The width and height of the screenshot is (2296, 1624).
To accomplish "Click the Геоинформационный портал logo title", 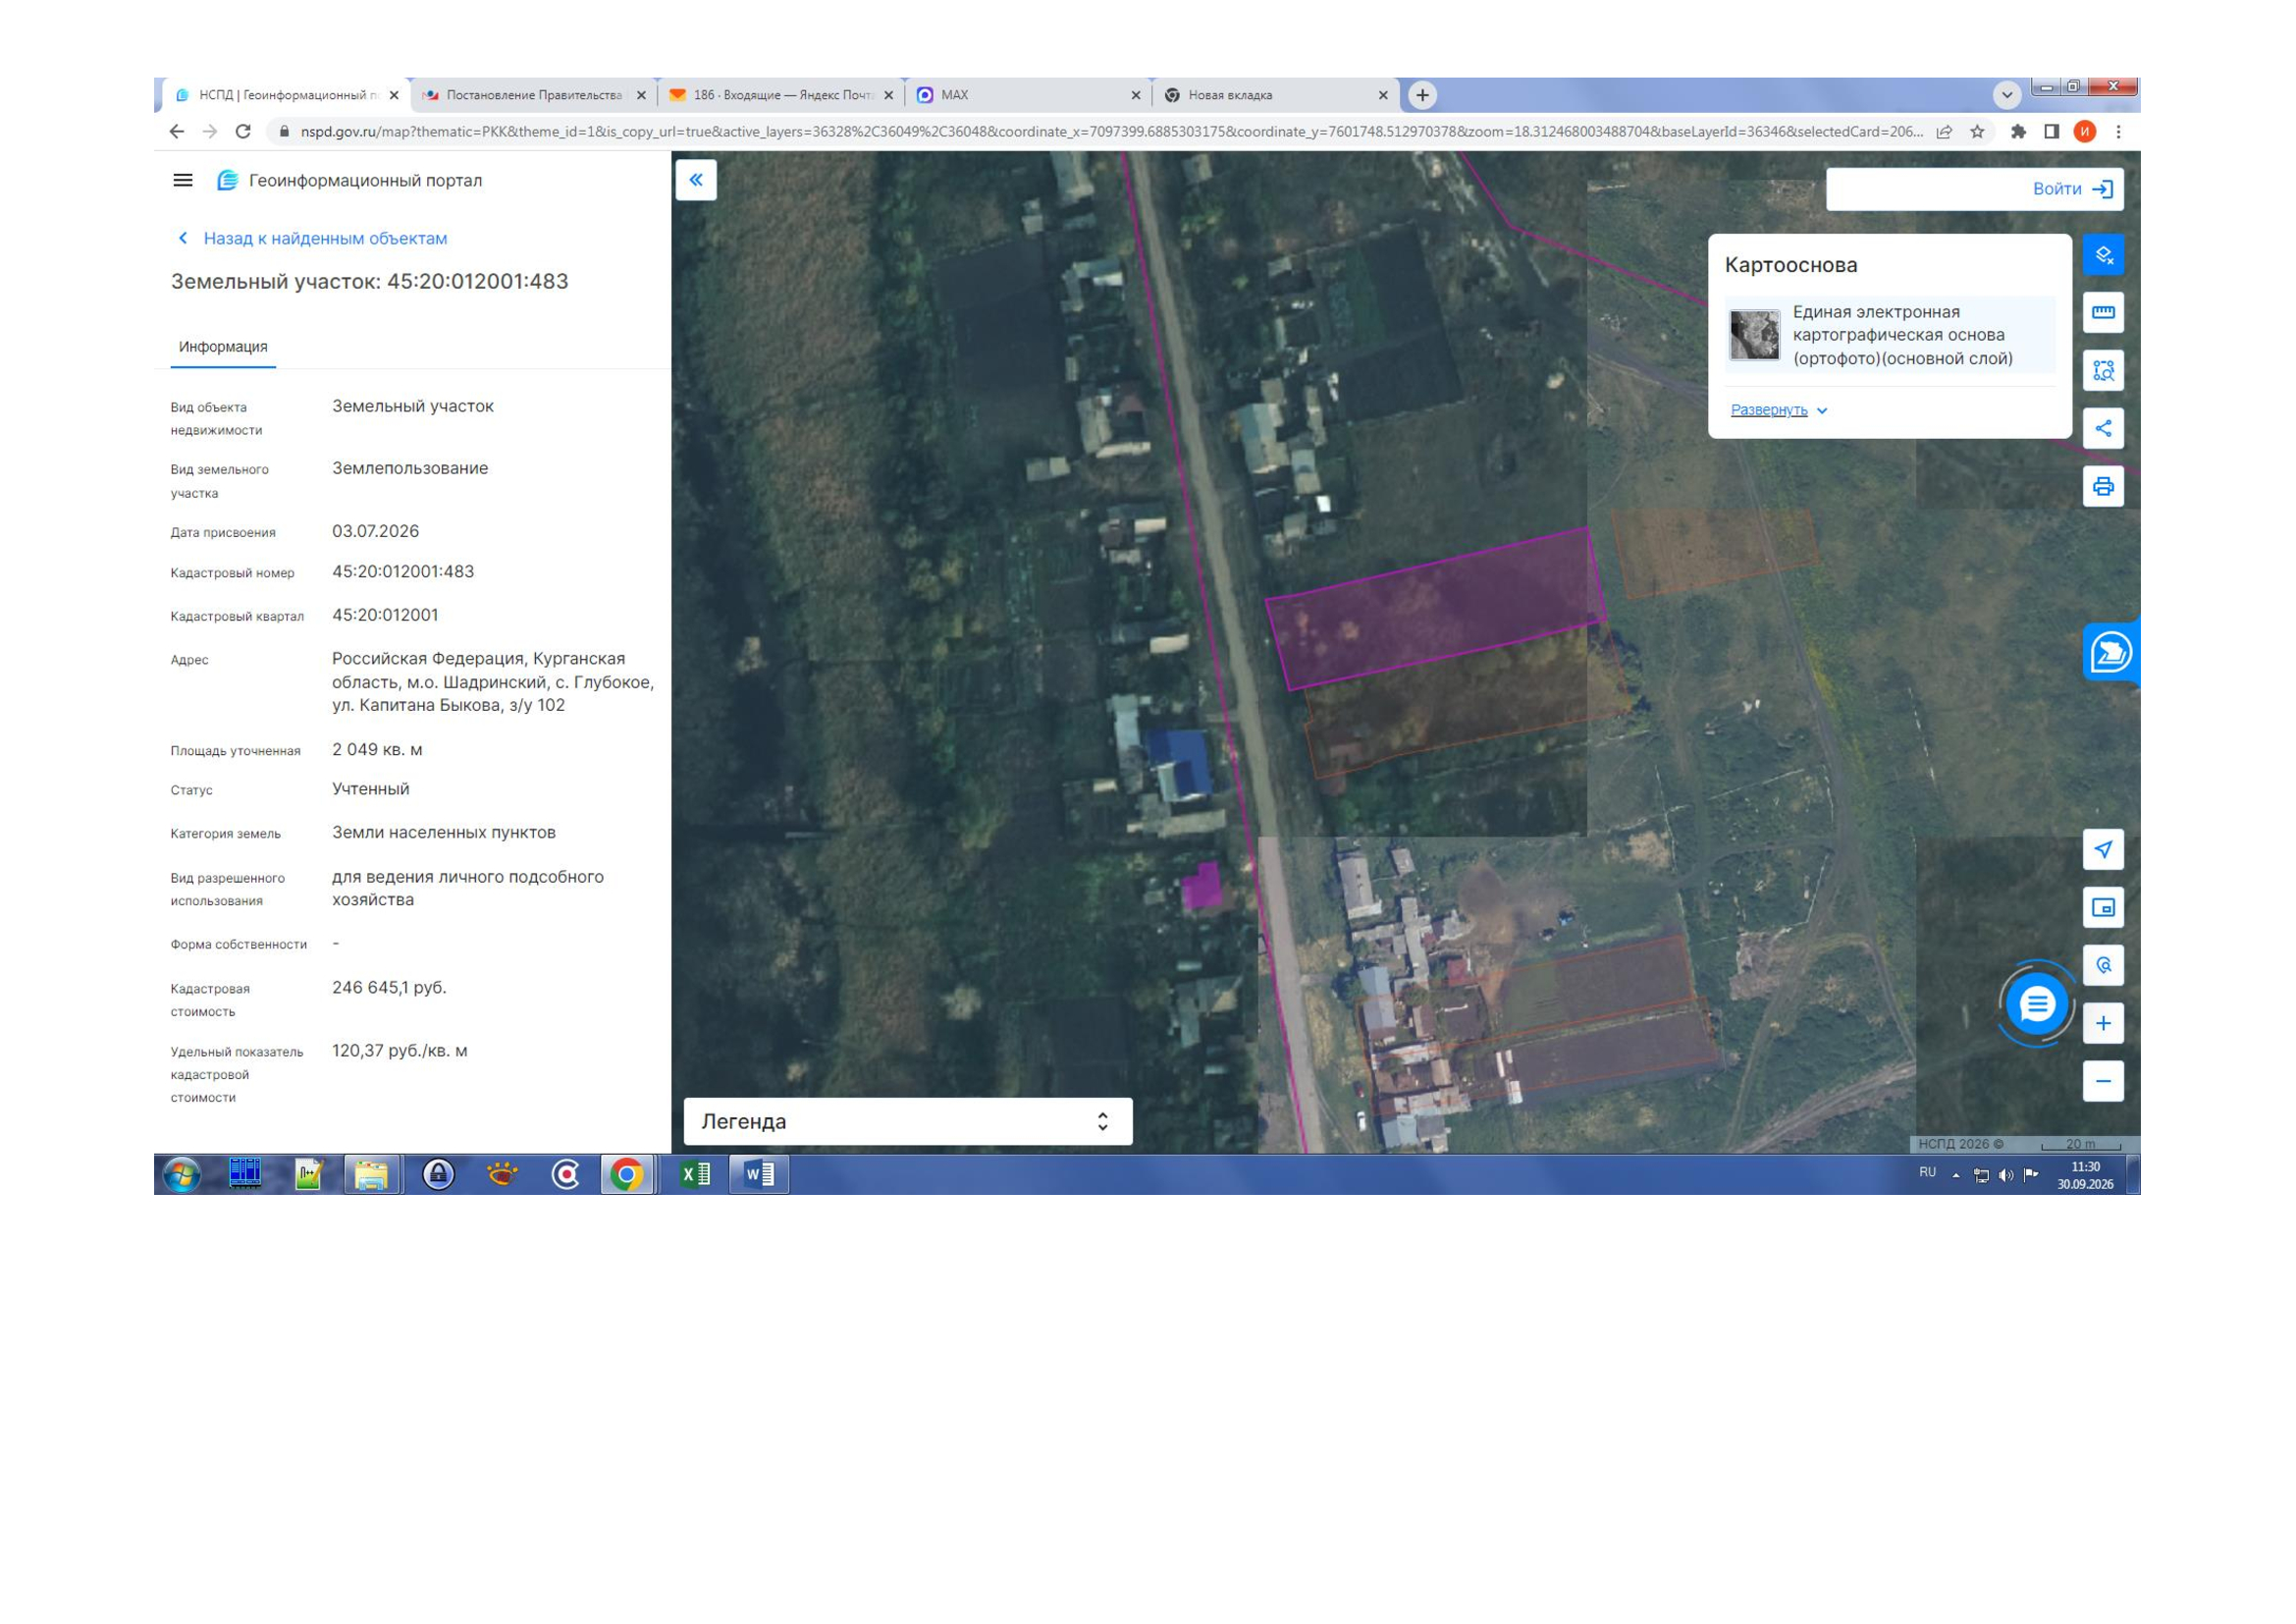I will [350, 181].
